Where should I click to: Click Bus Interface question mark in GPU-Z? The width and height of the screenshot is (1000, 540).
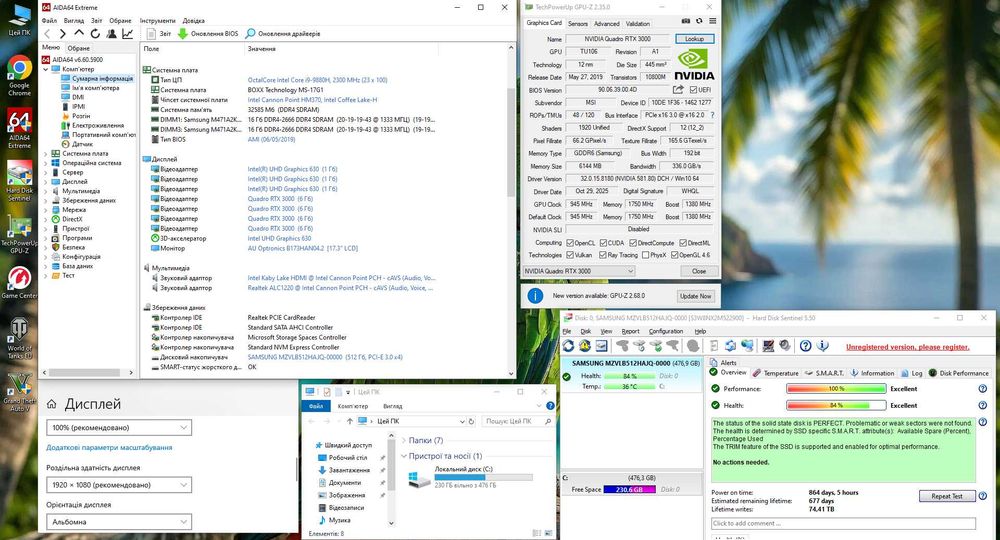pos(712,115)
